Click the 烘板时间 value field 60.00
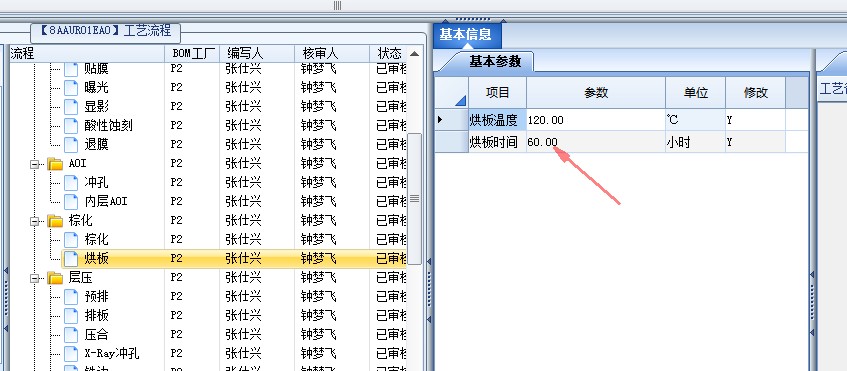Screen dimensions: 847x371 point(596,142)
